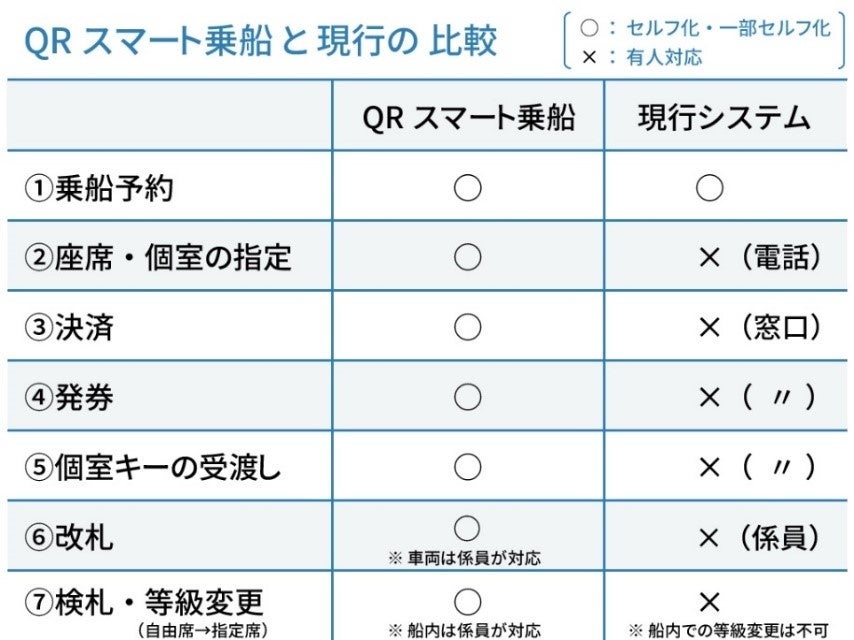Click the legend × for 有人対応

coord(589,57)
